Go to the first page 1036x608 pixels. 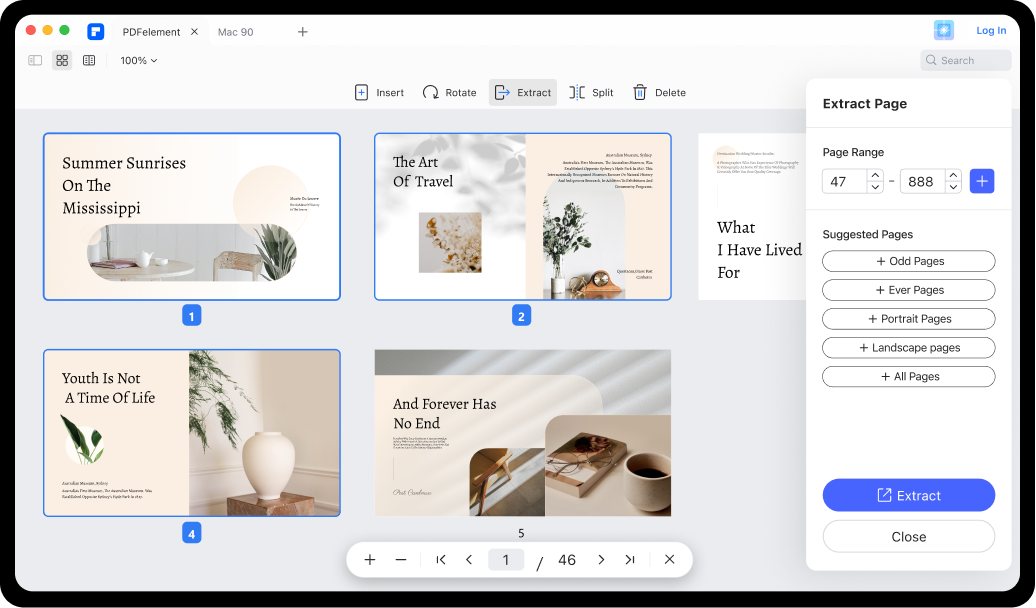(x=441, y=560)
